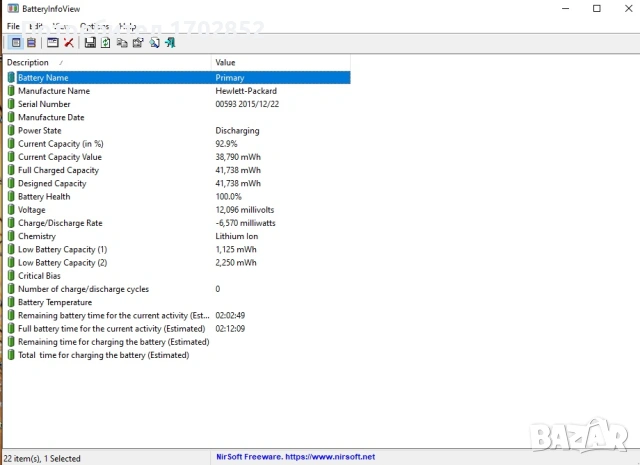Screen dimensions: 640x465
Task: Sort by the Description column header
Action: [100, 62]
